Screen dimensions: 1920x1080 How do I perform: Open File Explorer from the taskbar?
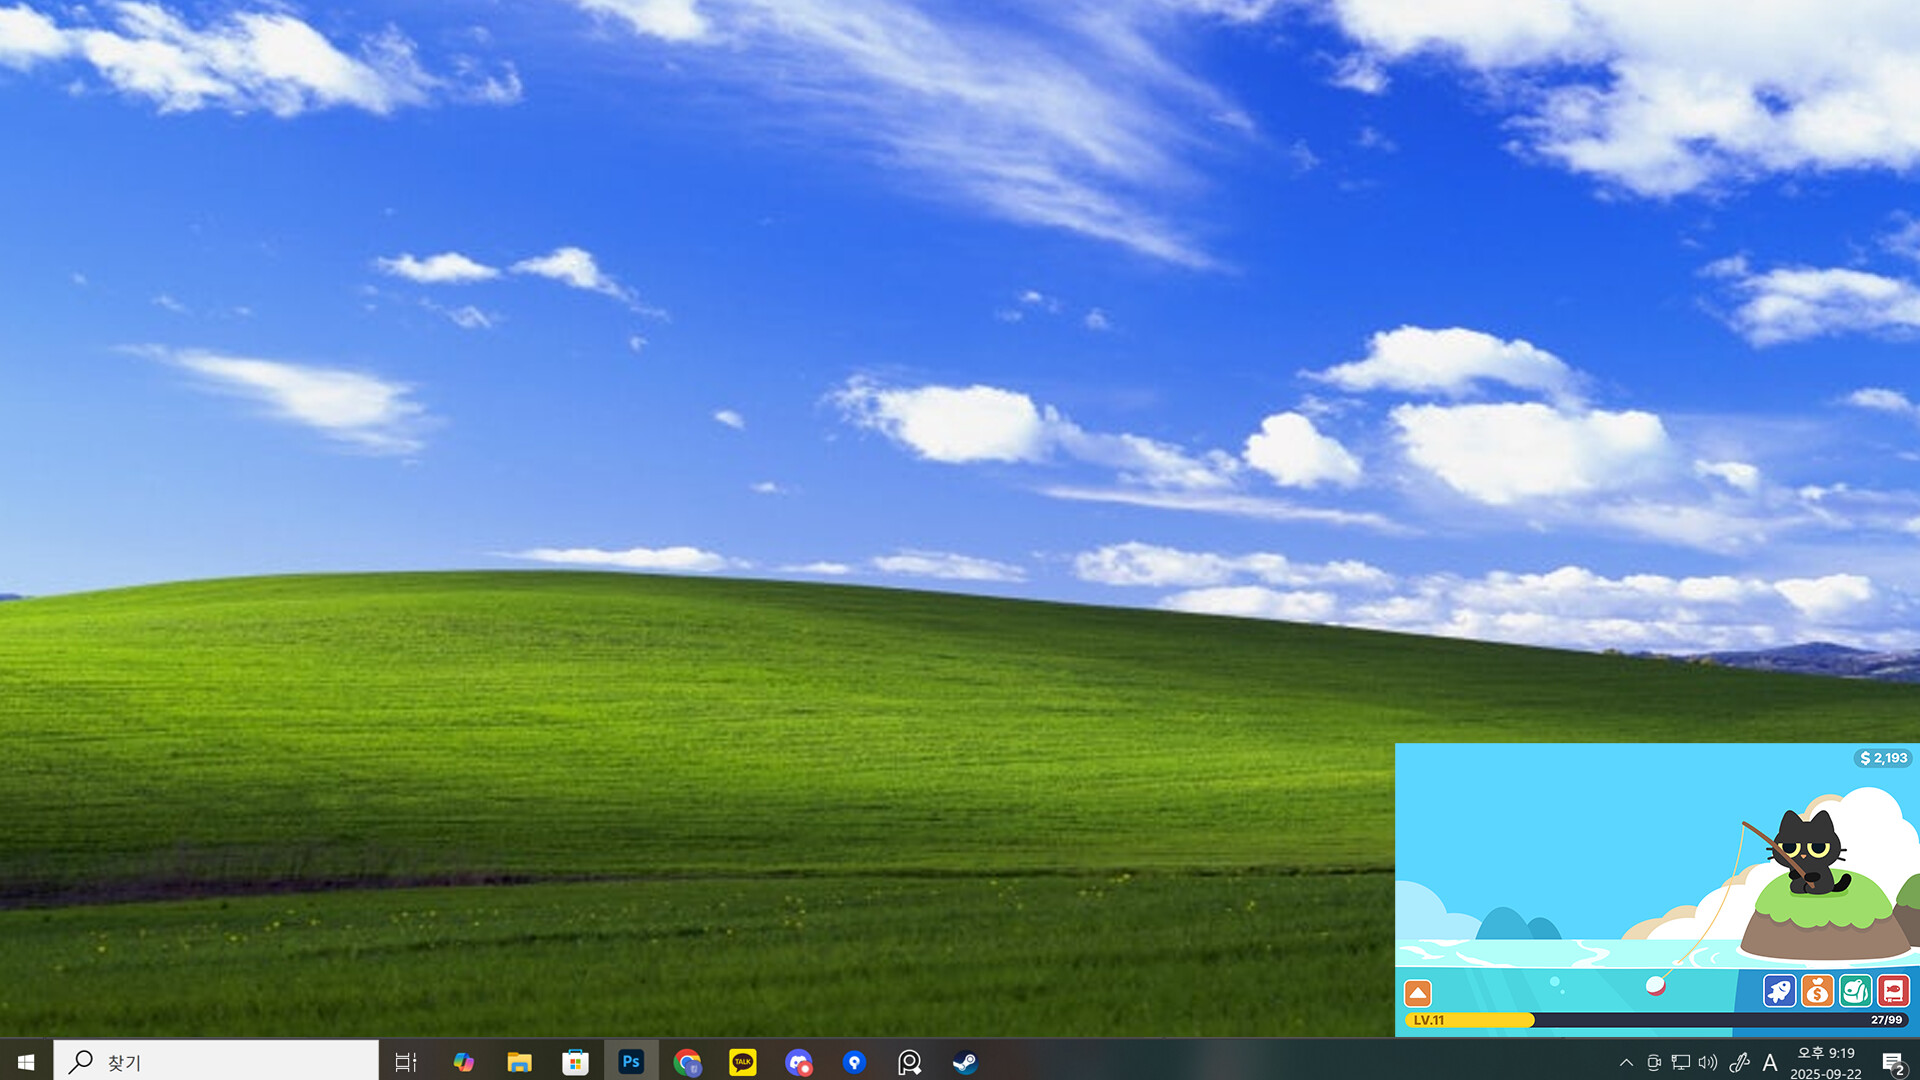coord(519,1062)
